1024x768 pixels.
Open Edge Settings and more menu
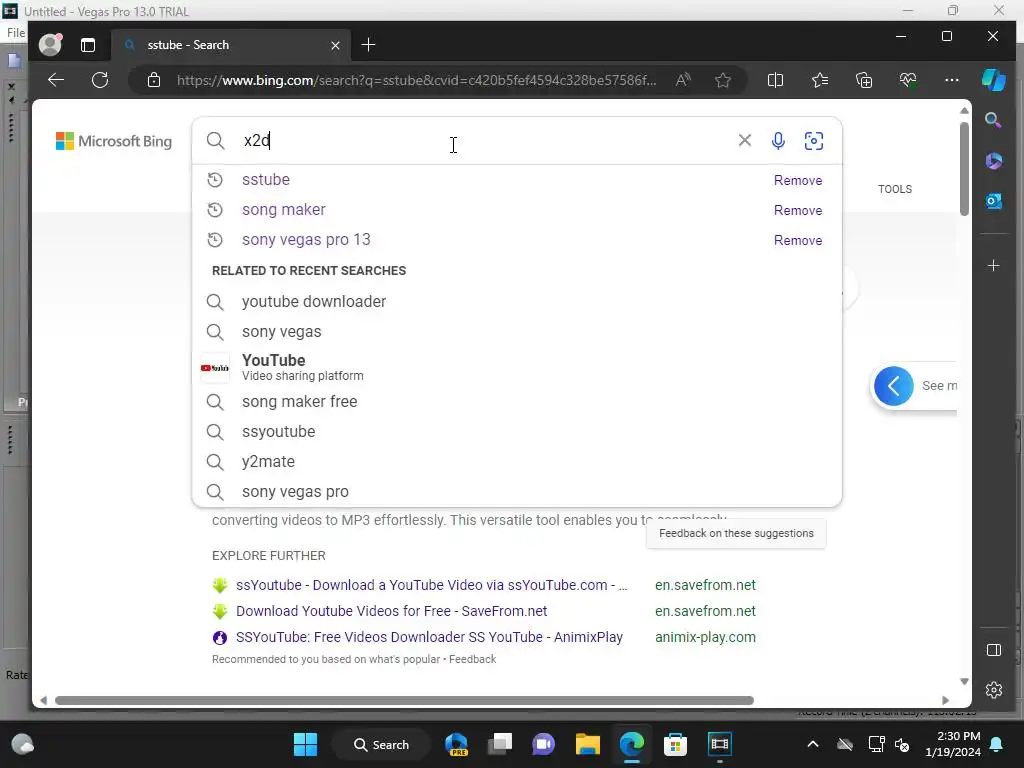(x=952, y=80)
